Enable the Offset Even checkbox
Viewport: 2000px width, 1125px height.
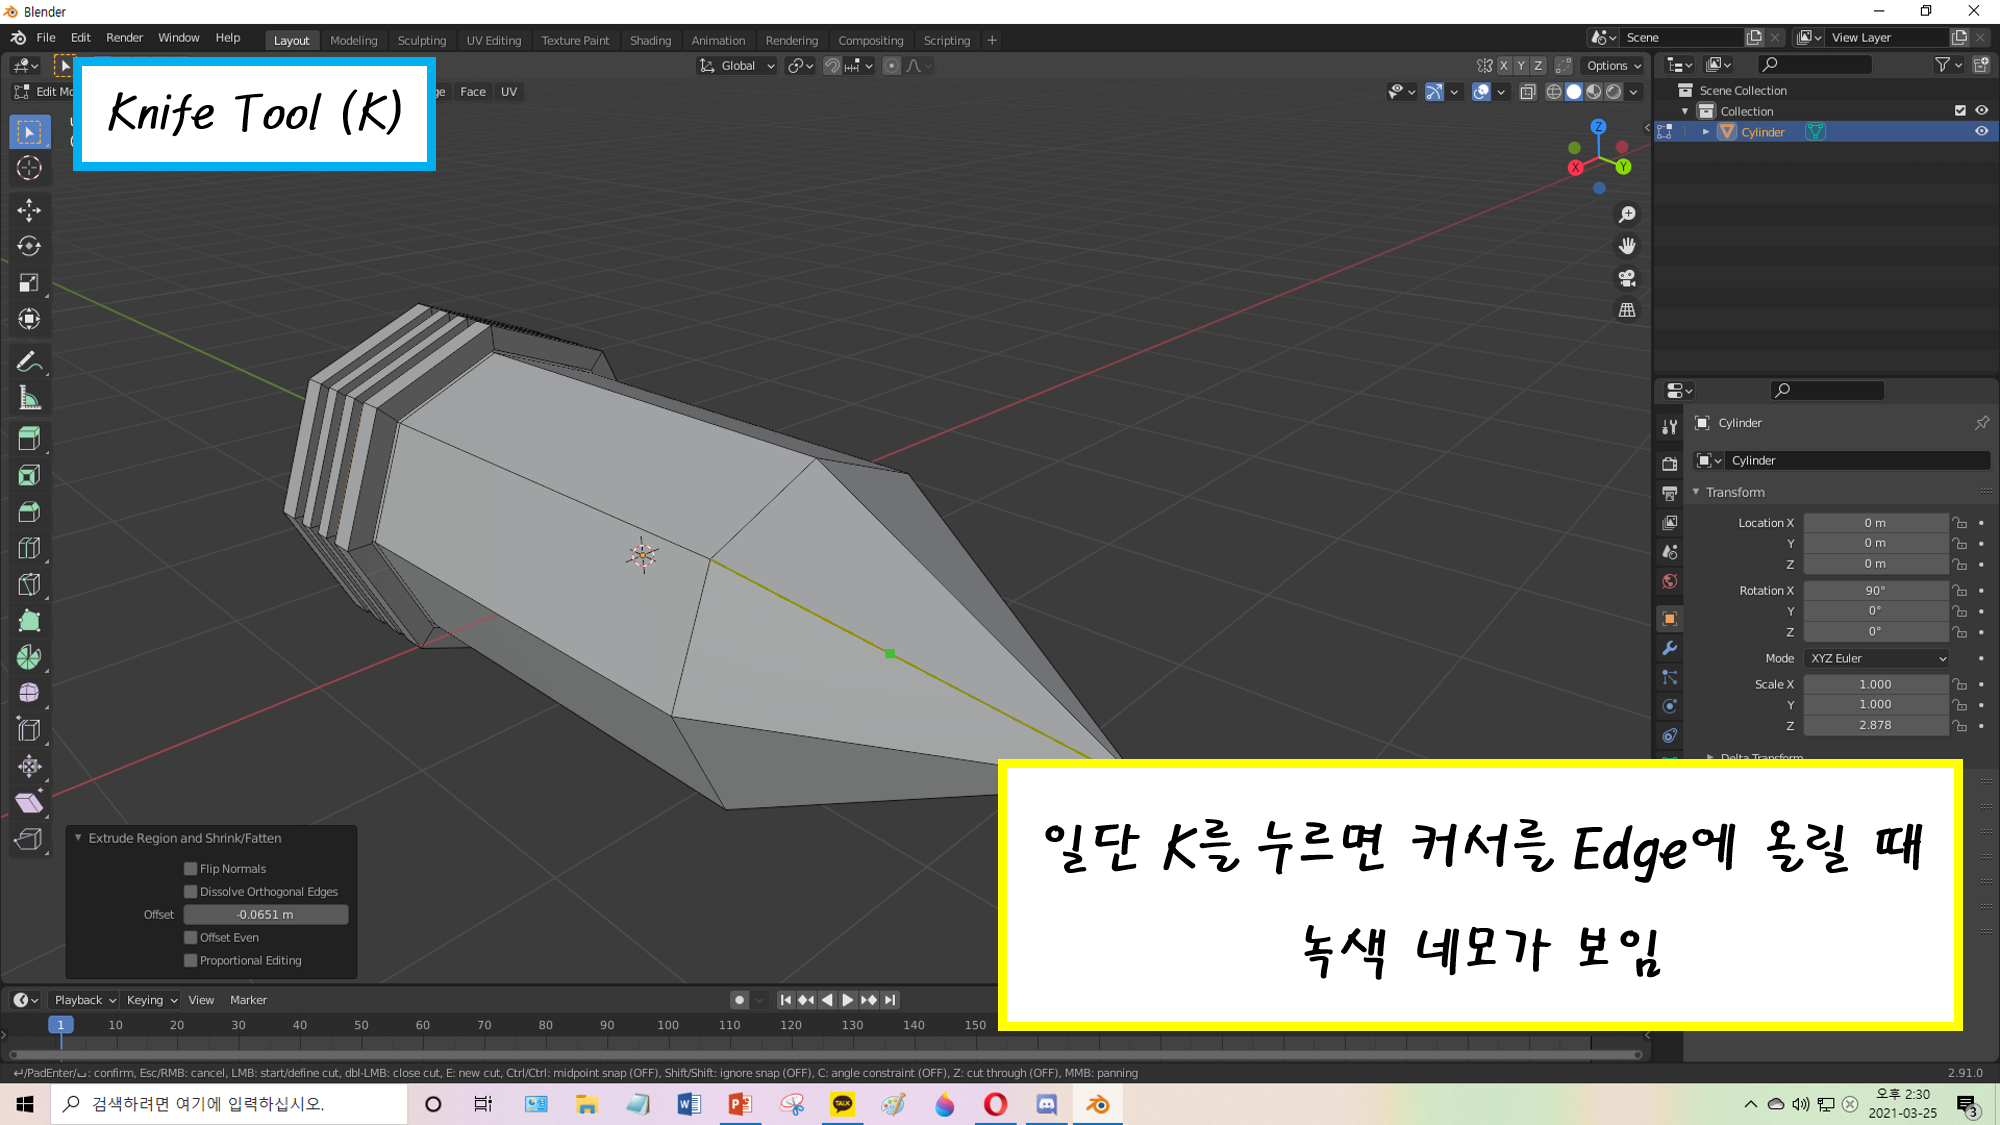click(191, 937)
